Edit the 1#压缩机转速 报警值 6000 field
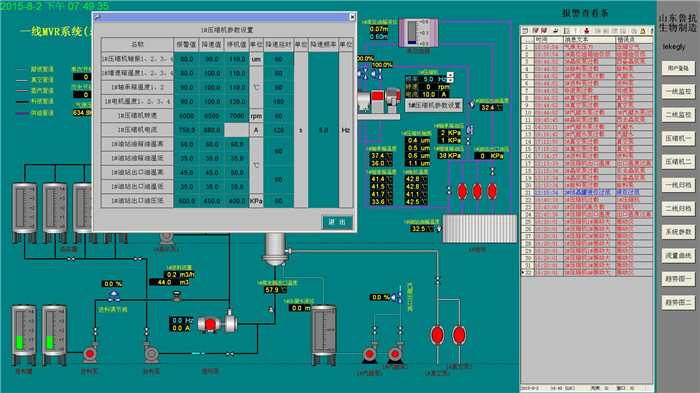 point(186,116)
